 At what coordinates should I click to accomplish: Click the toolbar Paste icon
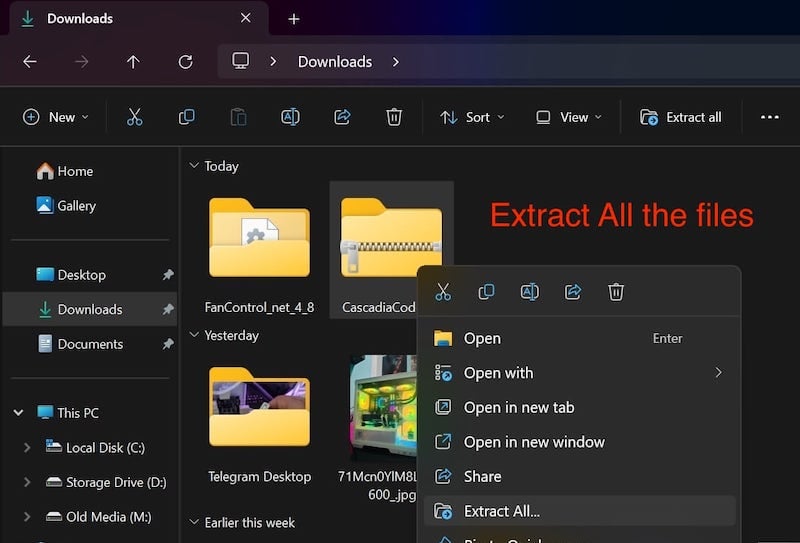coord(238,117)
